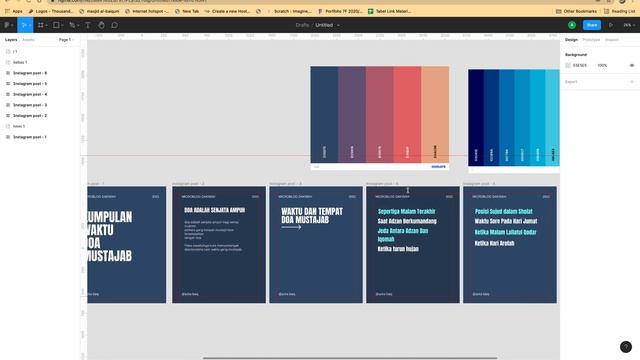Select the Instagram post - 3 layer
This screenshot has height=360, width=640.
40,105
